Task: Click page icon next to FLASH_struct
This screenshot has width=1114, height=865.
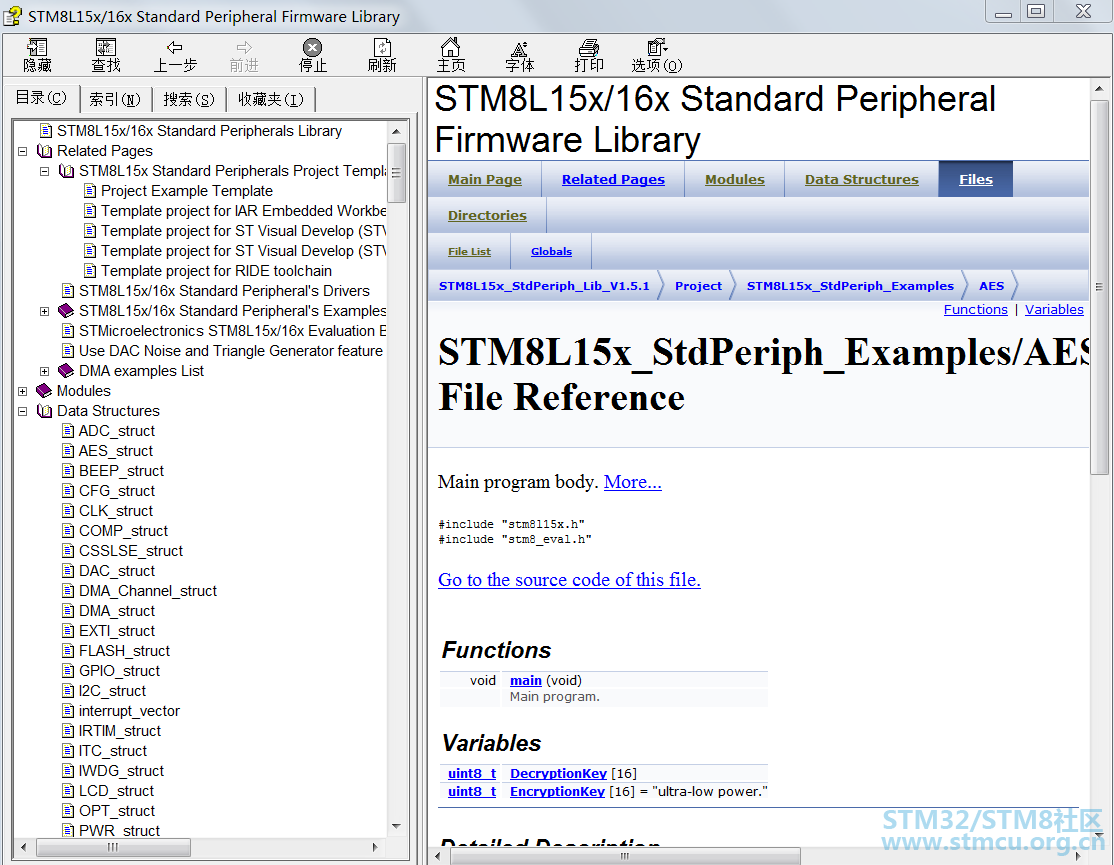Action: tap(67, 651)
